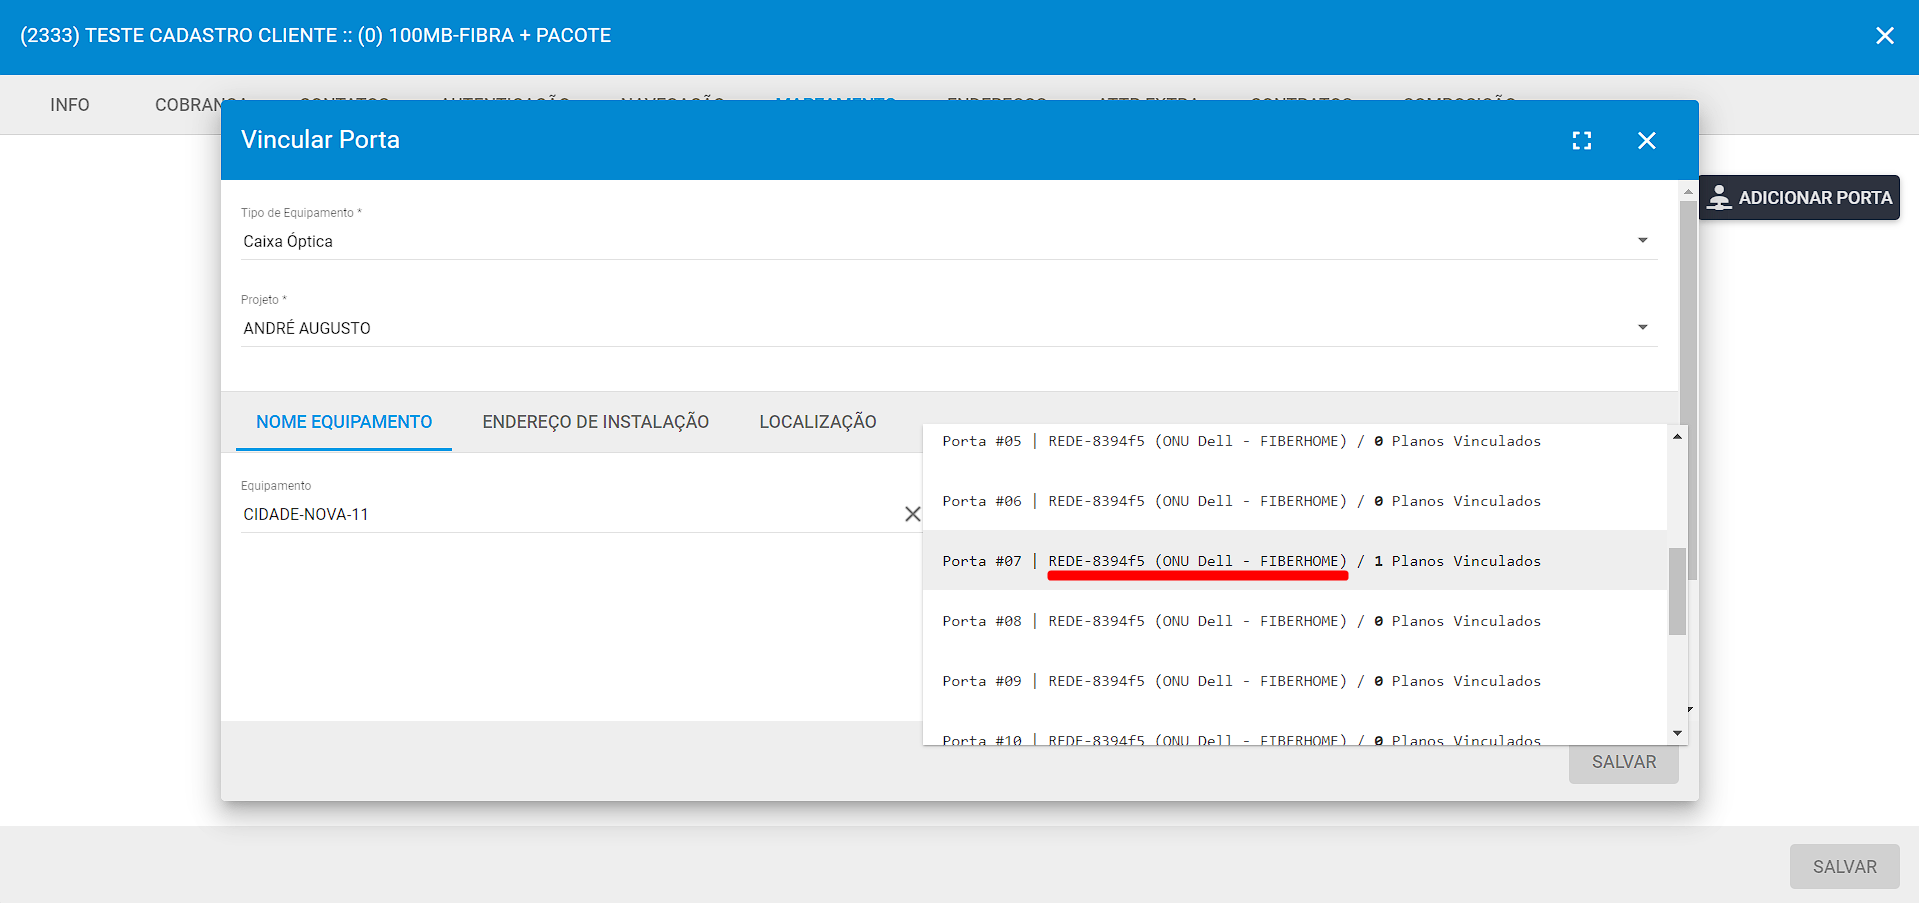The width and height of the screenshot is (1919, 903).
Task: Open the COBRANÇA tab
Action: pyautogui.click(x=200, y=105)
